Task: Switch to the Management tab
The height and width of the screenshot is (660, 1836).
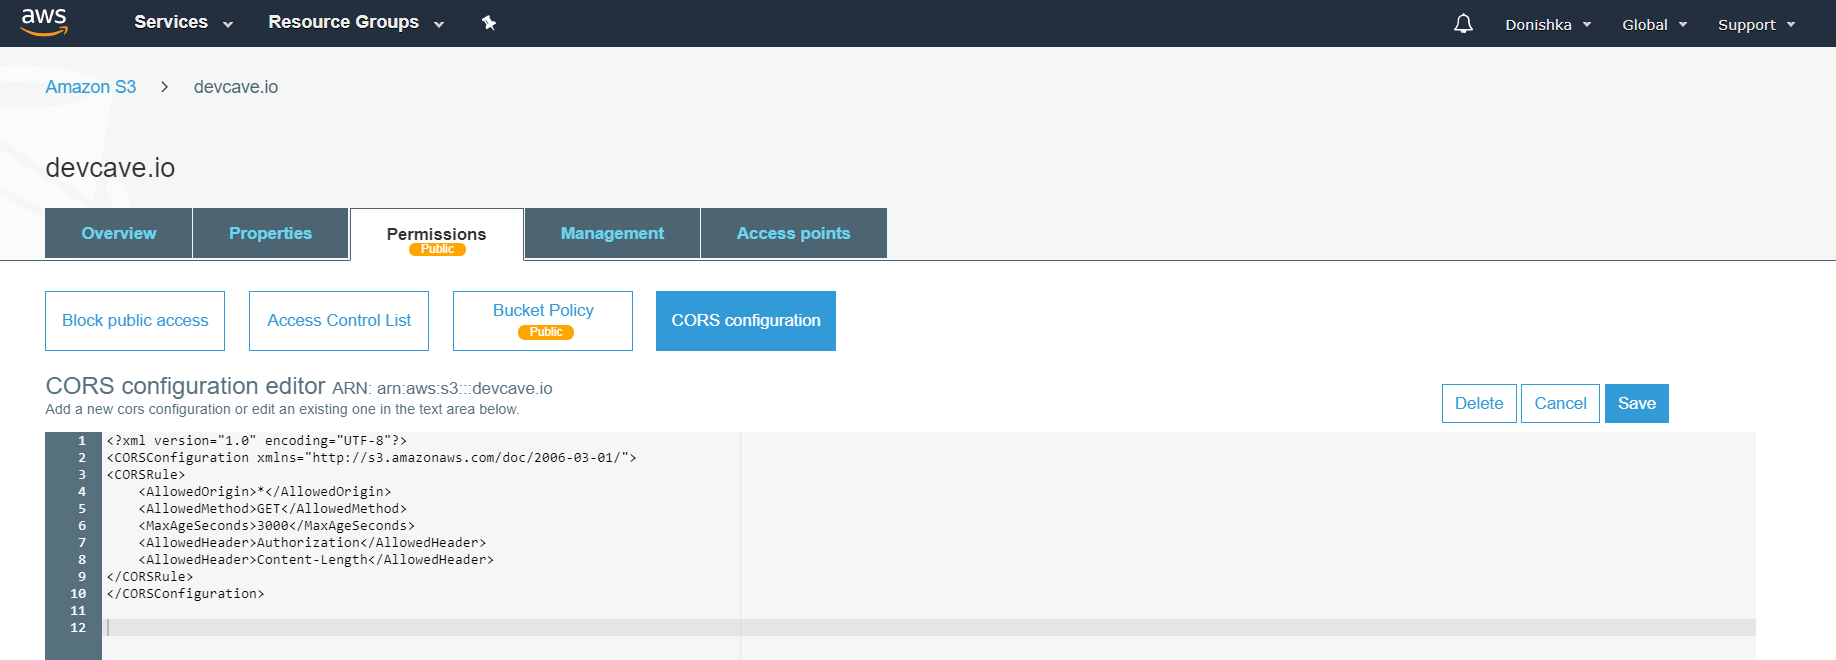Action: click(612, 233)
